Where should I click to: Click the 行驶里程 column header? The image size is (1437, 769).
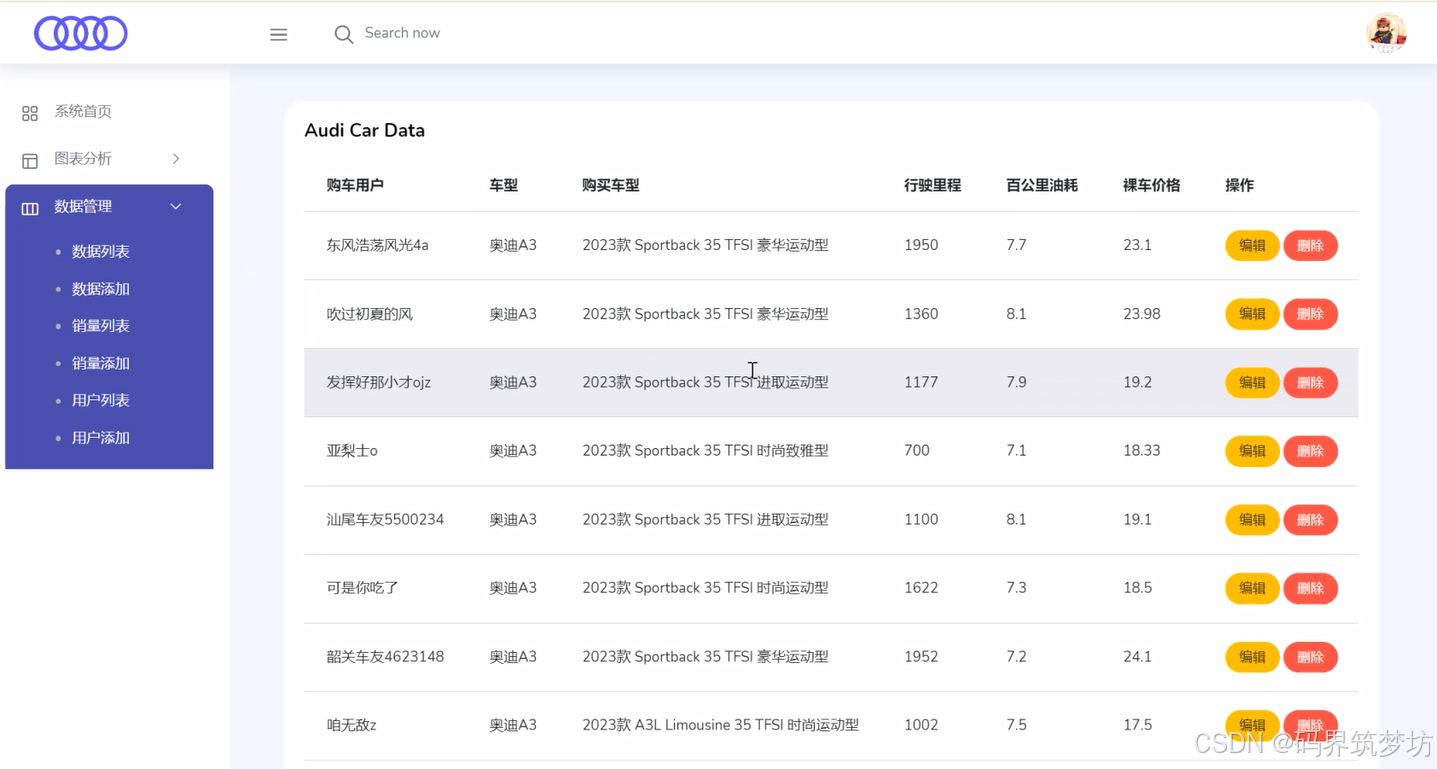click(932, 185)
